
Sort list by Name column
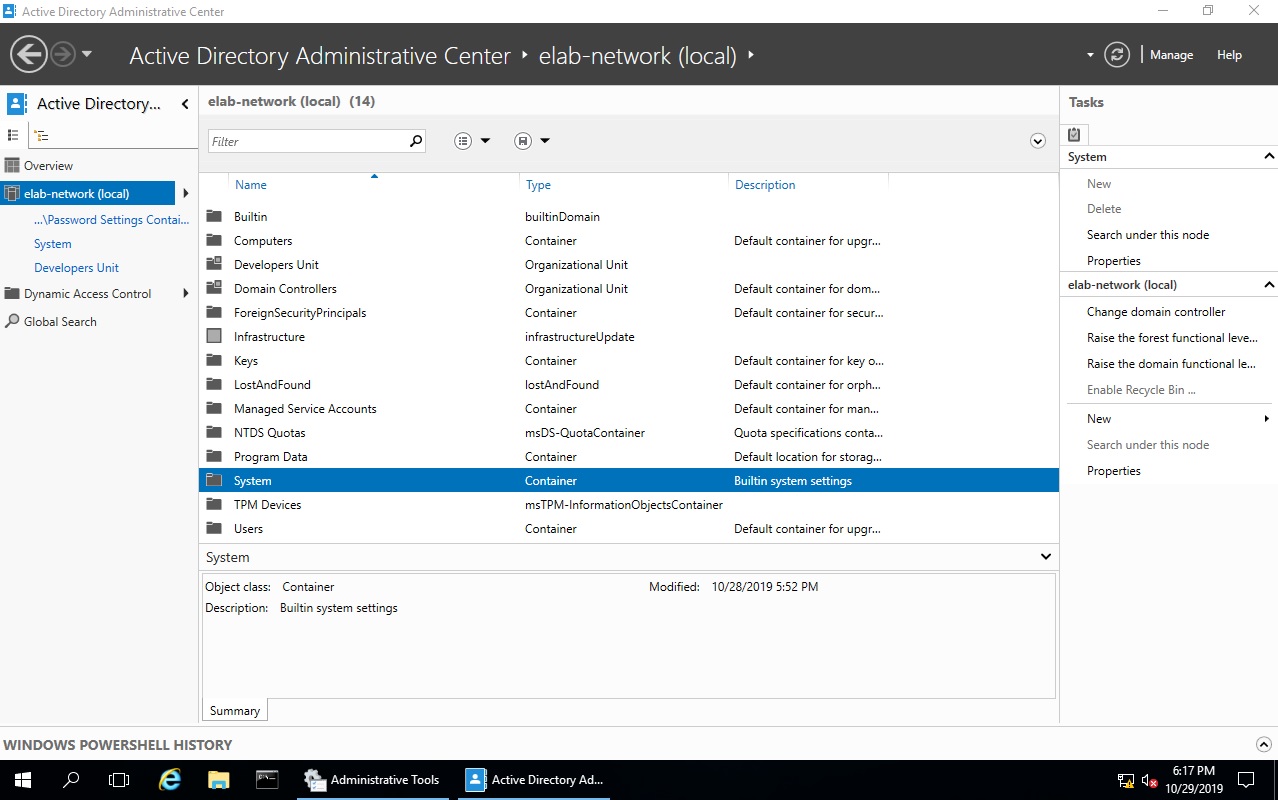(250, 185)
